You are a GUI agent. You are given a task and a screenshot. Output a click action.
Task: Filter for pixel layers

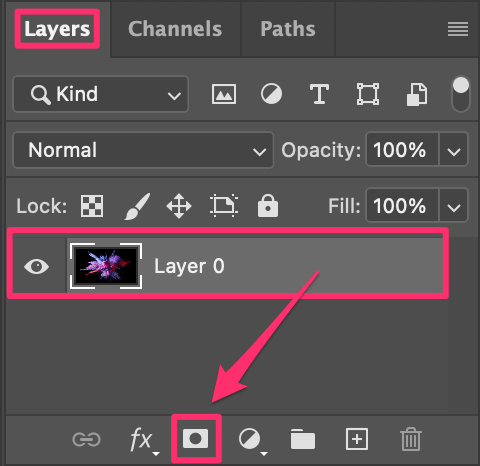click(224, 94)
